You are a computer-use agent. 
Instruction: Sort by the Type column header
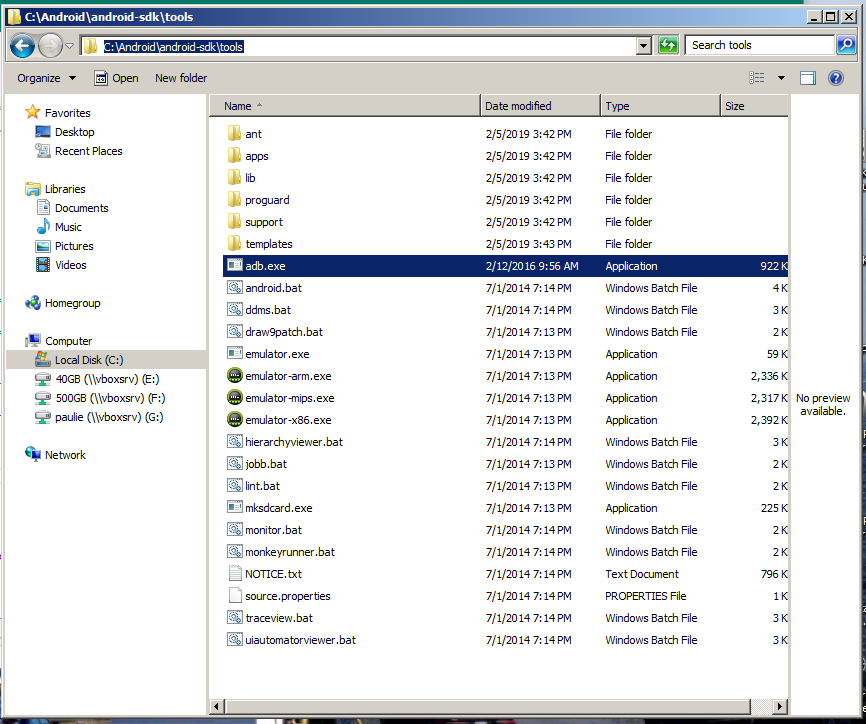click(x=661, y=106)
